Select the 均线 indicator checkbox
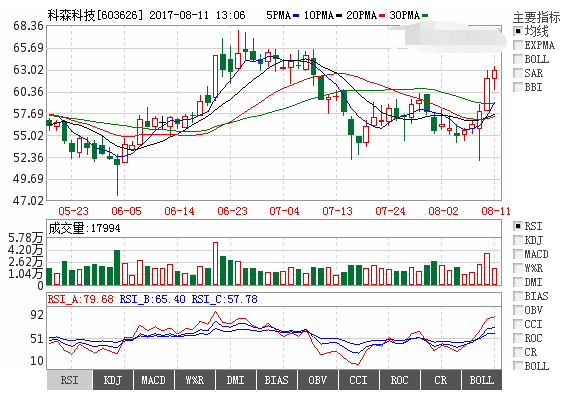 [x=518, y=31]
